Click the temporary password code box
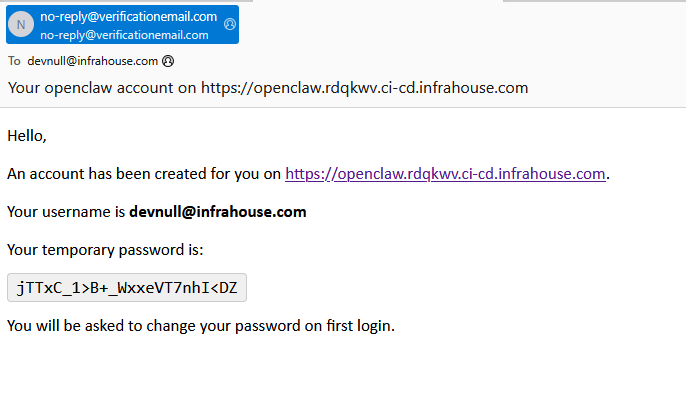686x406 pixels. coord(126,289)
